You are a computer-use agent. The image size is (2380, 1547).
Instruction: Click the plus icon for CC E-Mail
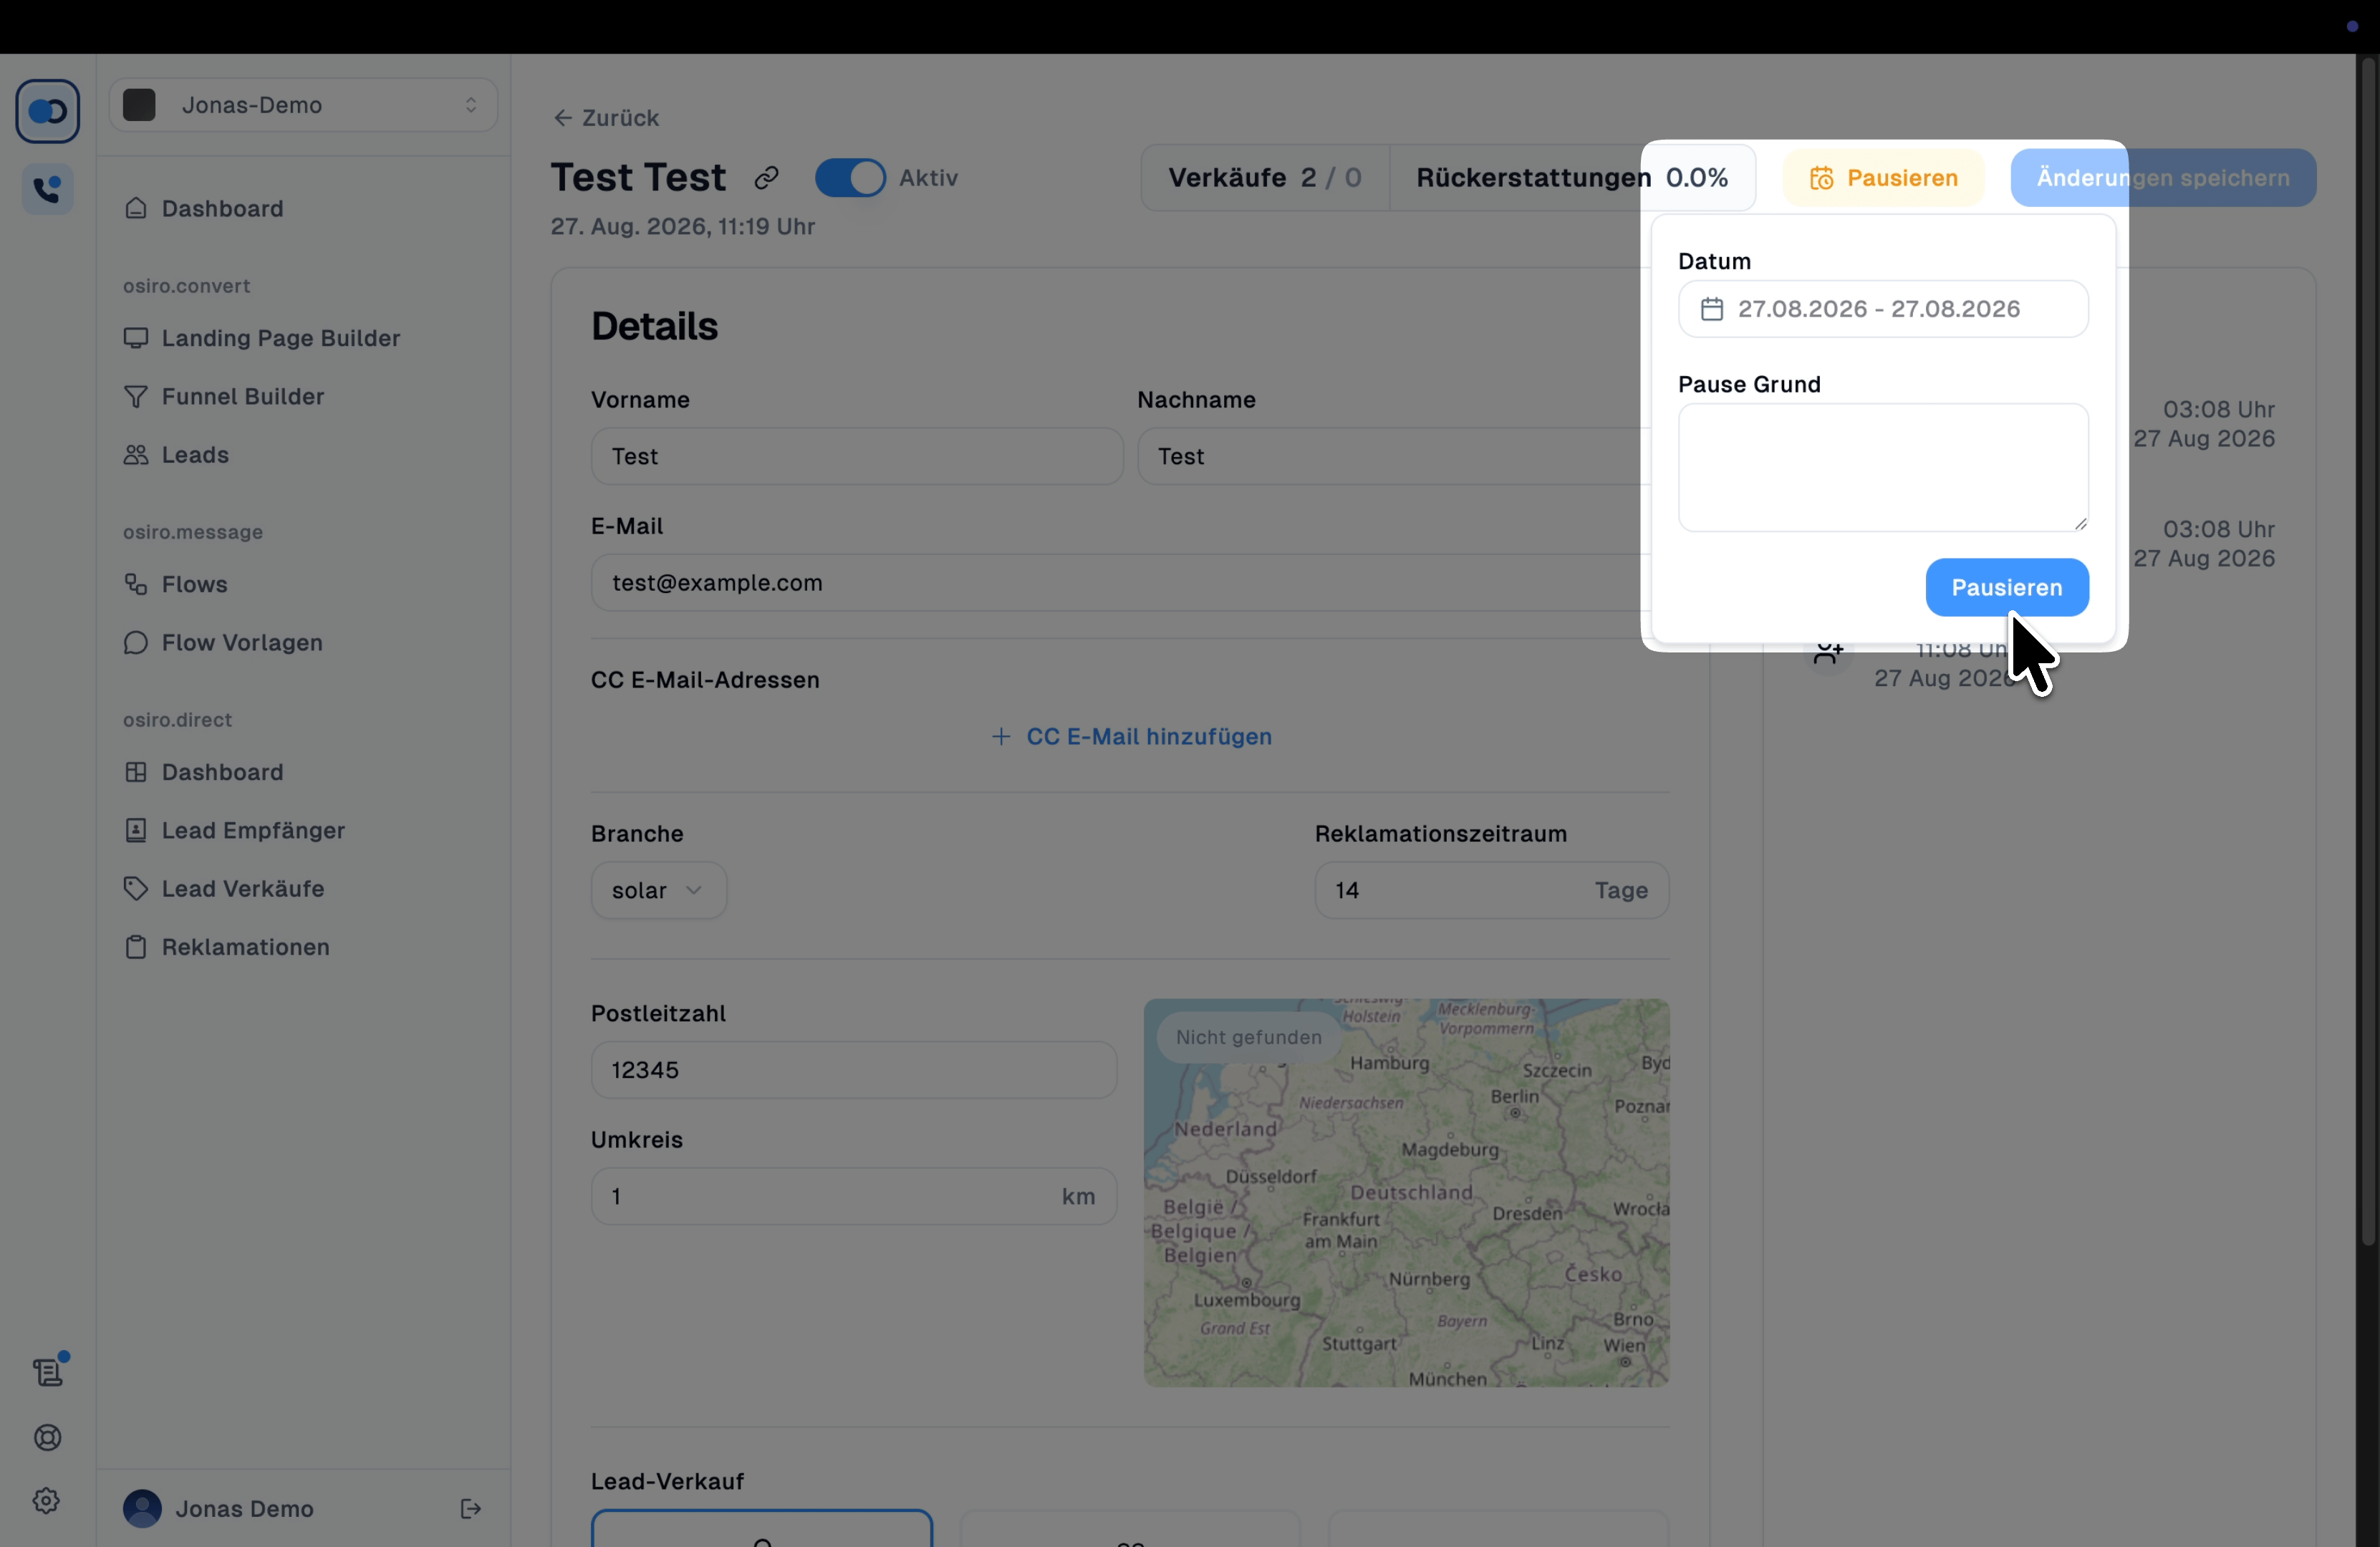click(x=1000, y=737)
